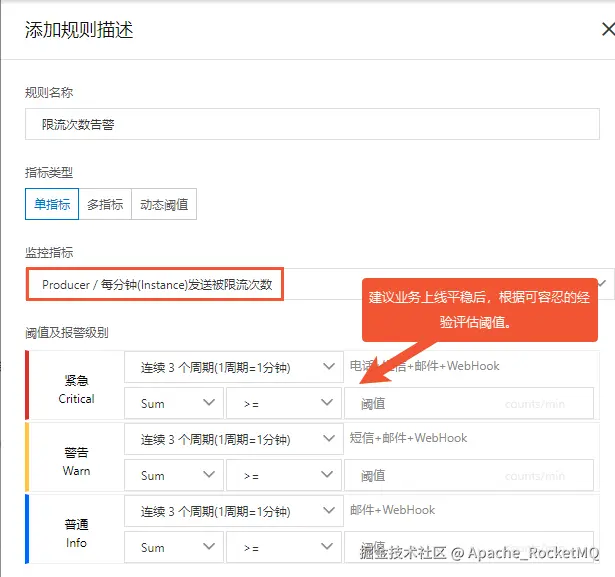Viewport: 615px width, 577px height.
Task: Click the 普通 Info level label
Action: coord(76,533)
